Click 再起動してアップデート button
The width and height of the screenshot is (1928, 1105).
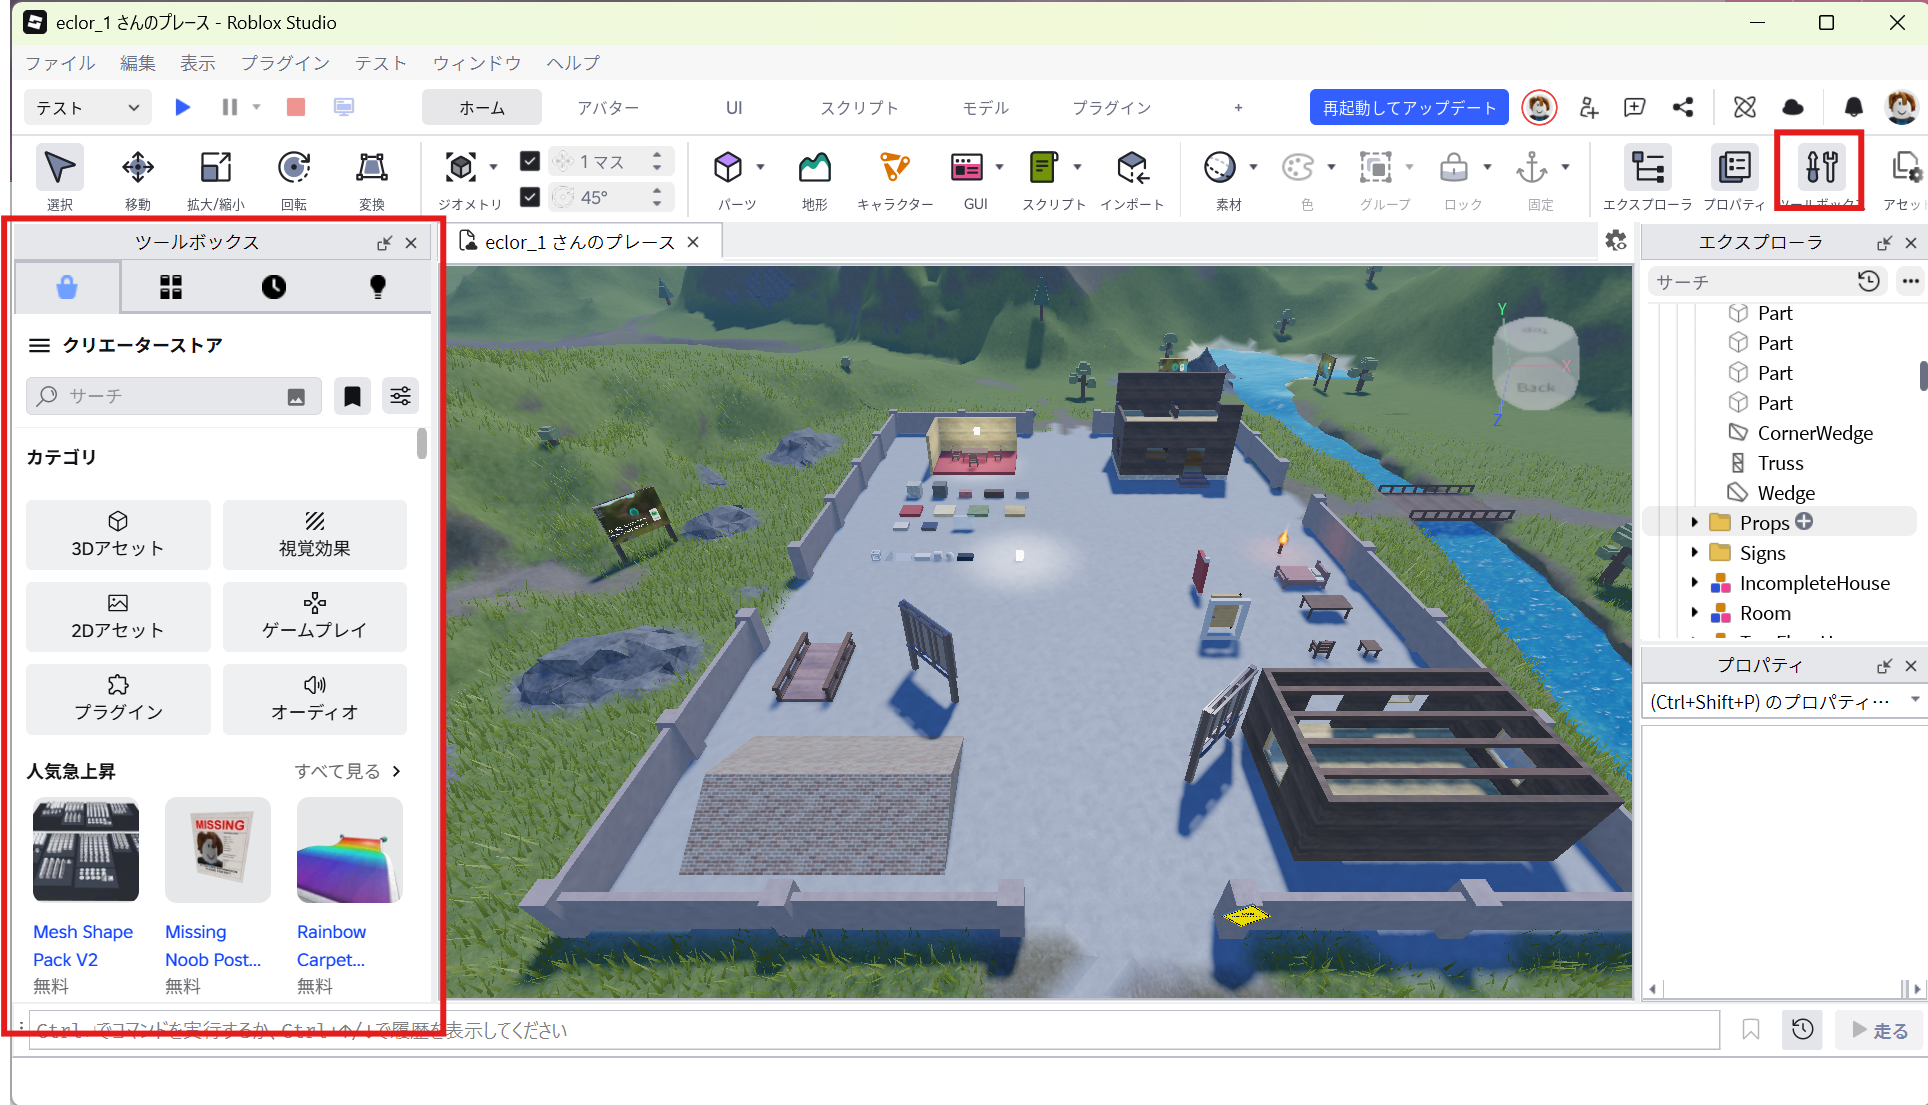tap(1409, 107)
